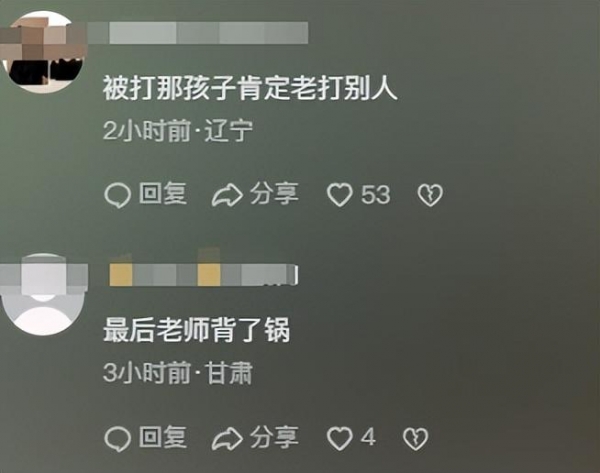Dislike the Liaoning comment with broken heart
600x473 pixels.
pos(430,195)
